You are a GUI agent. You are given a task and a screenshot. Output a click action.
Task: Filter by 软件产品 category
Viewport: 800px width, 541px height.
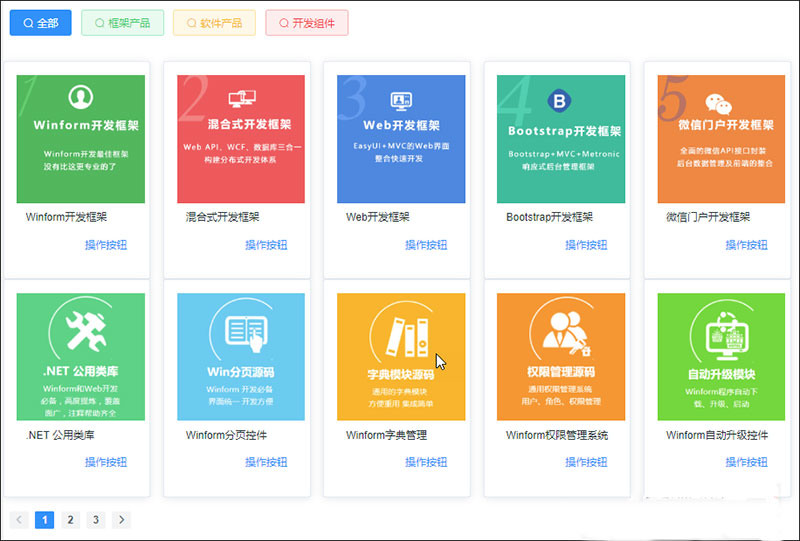point(214,23)
